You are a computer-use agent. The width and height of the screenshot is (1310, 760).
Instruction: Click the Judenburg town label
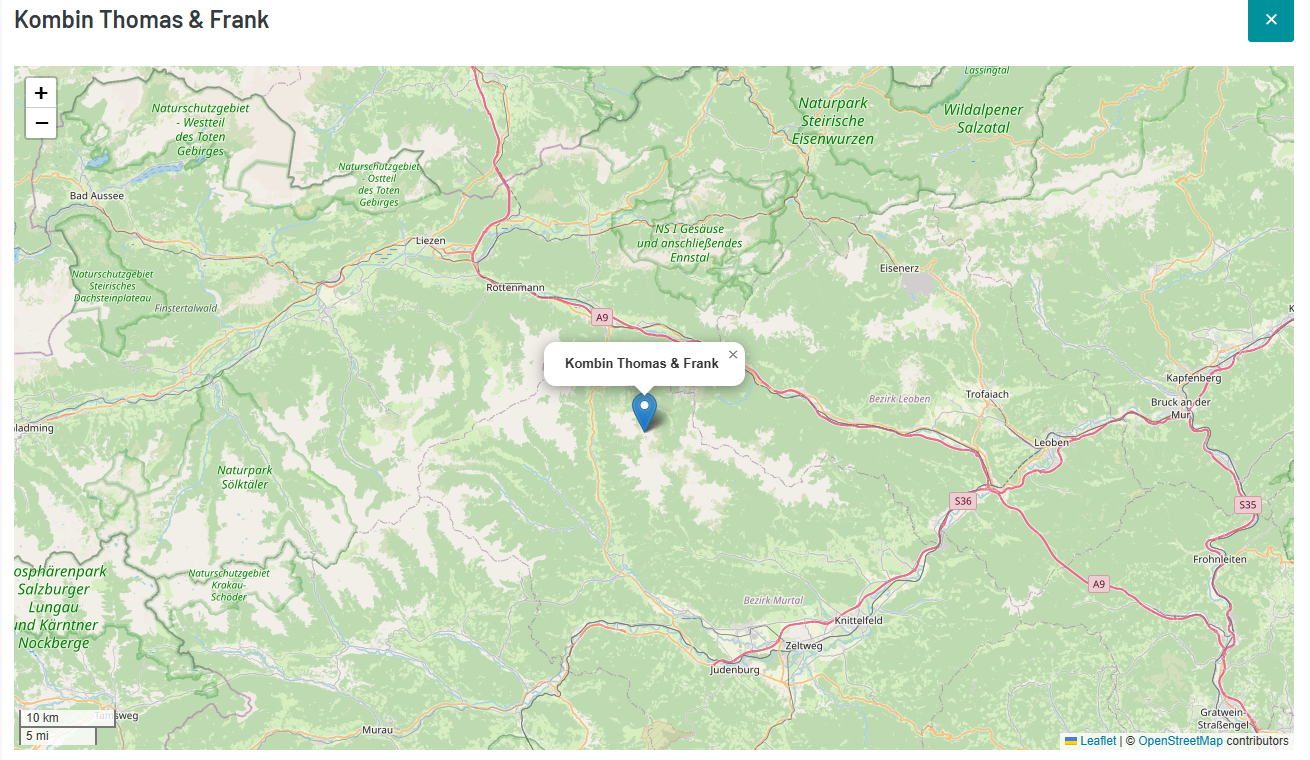(x=735, y=669)
